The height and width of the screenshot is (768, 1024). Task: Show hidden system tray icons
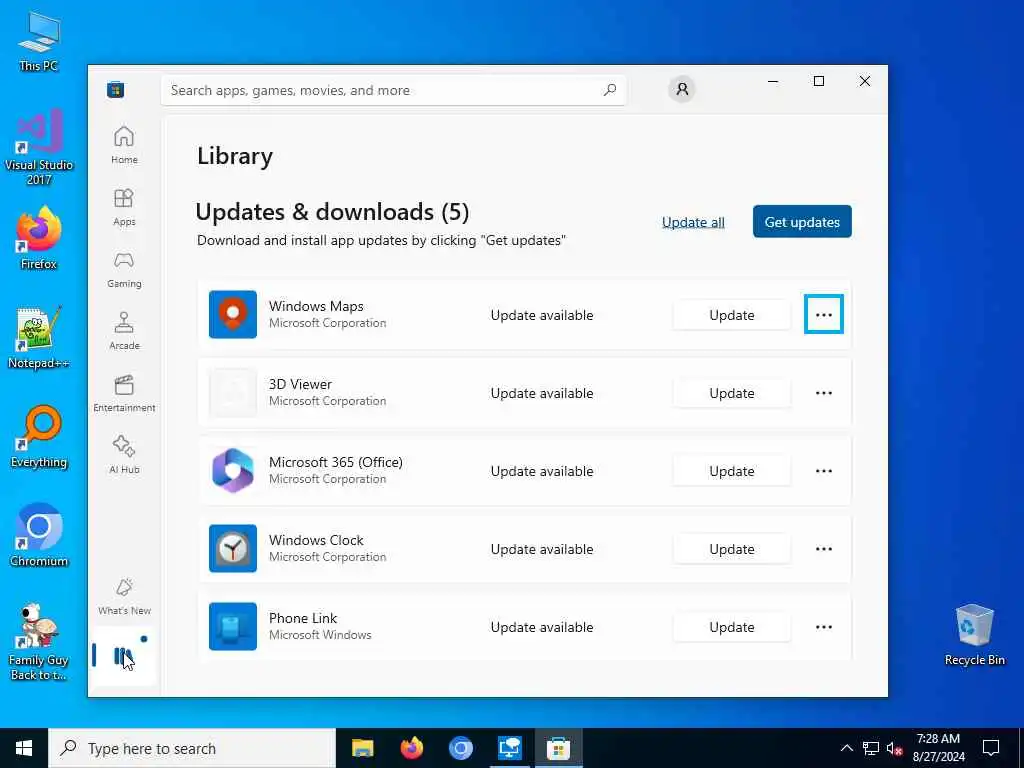[x=846, y=748]
